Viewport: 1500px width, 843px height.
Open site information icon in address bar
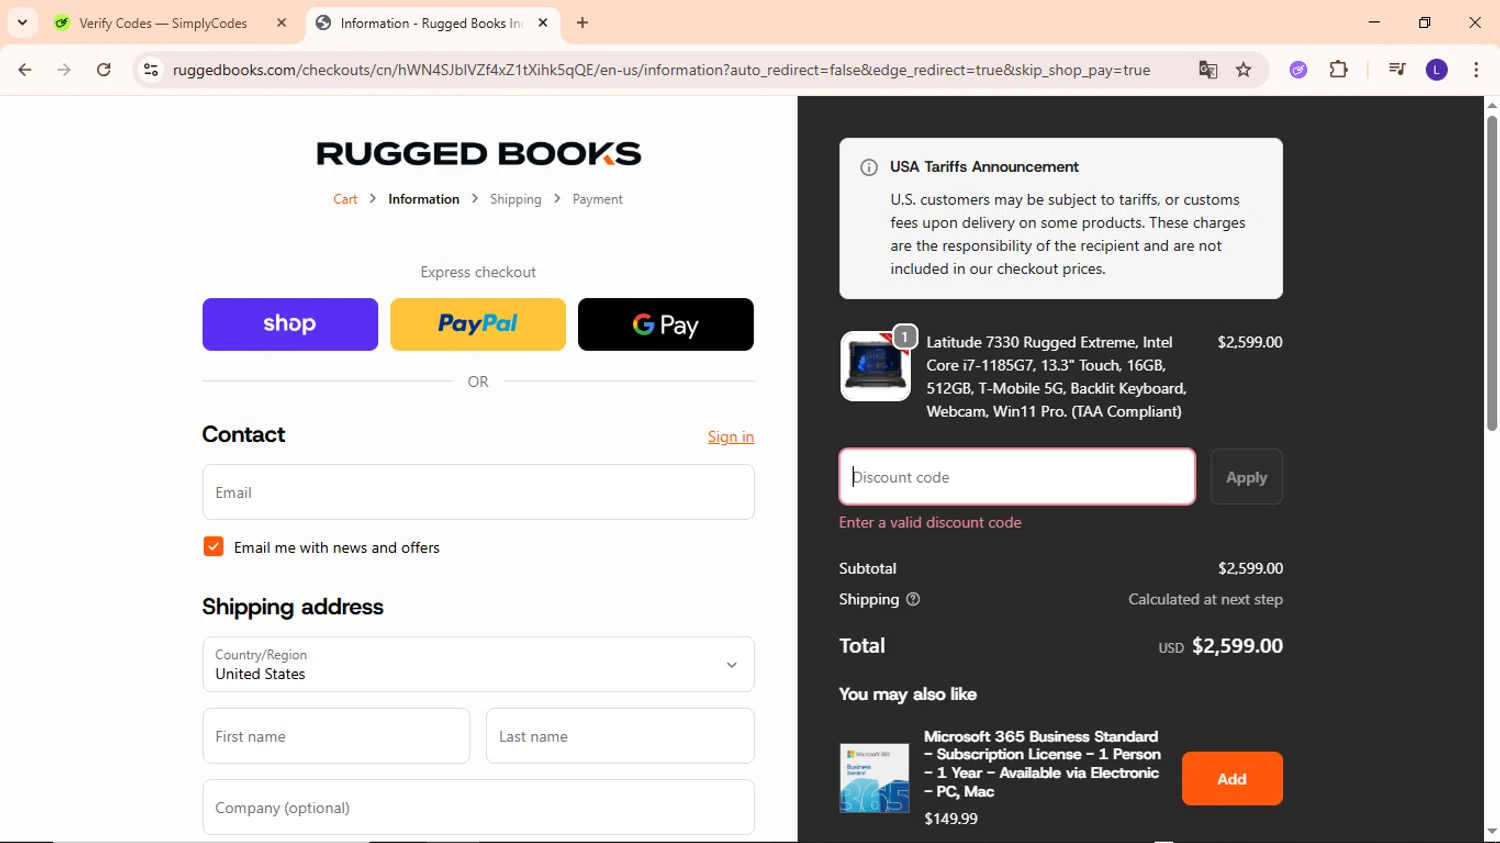(151, 70)
